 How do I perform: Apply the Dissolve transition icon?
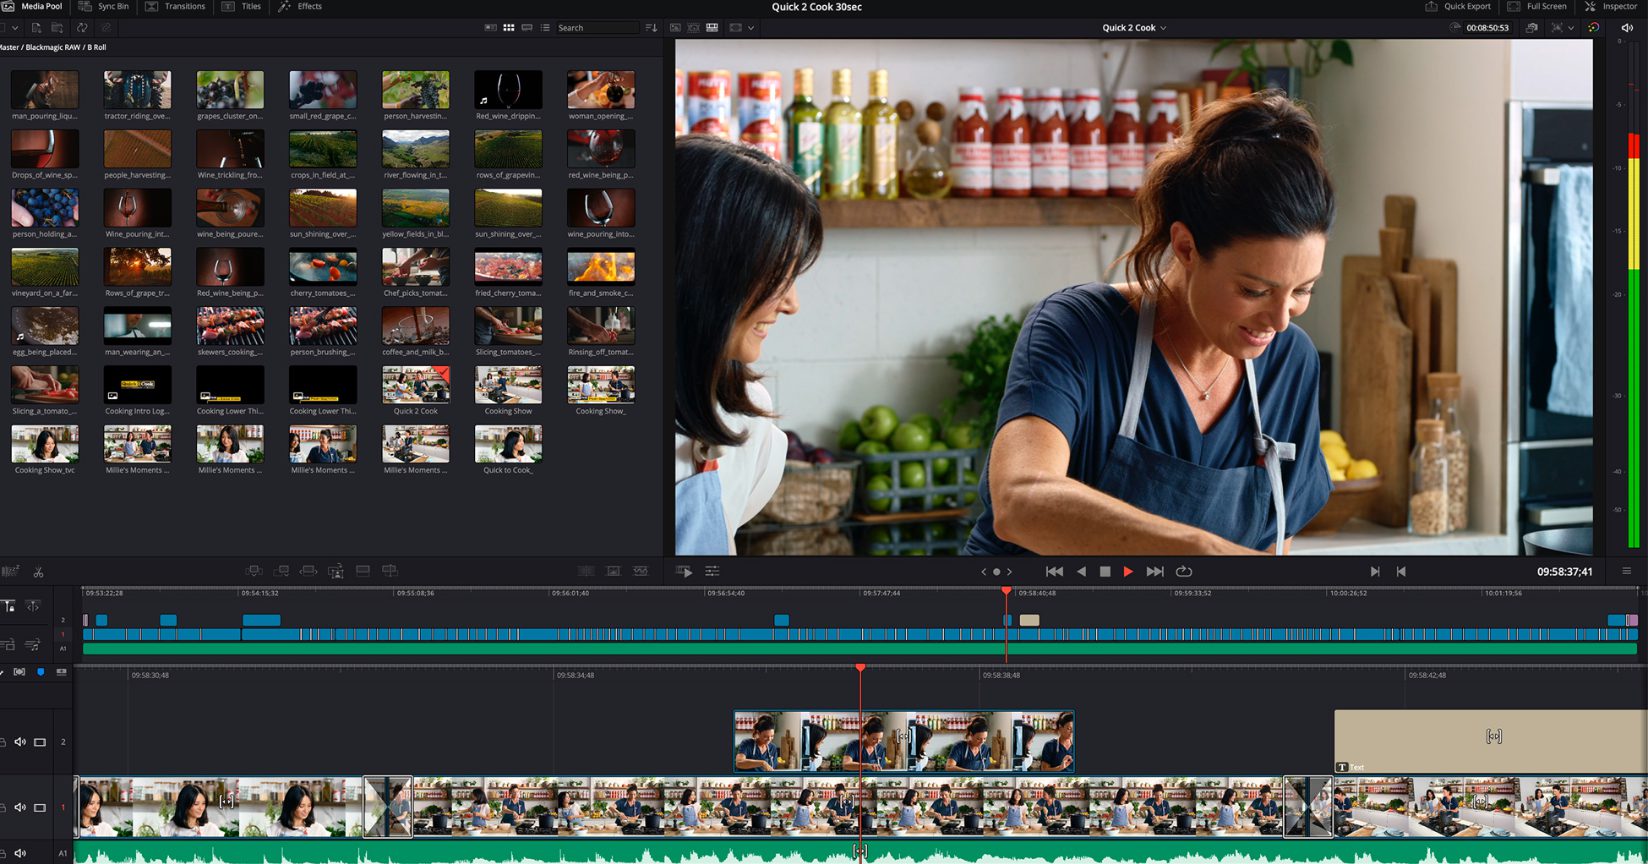[x=613, y=571]
